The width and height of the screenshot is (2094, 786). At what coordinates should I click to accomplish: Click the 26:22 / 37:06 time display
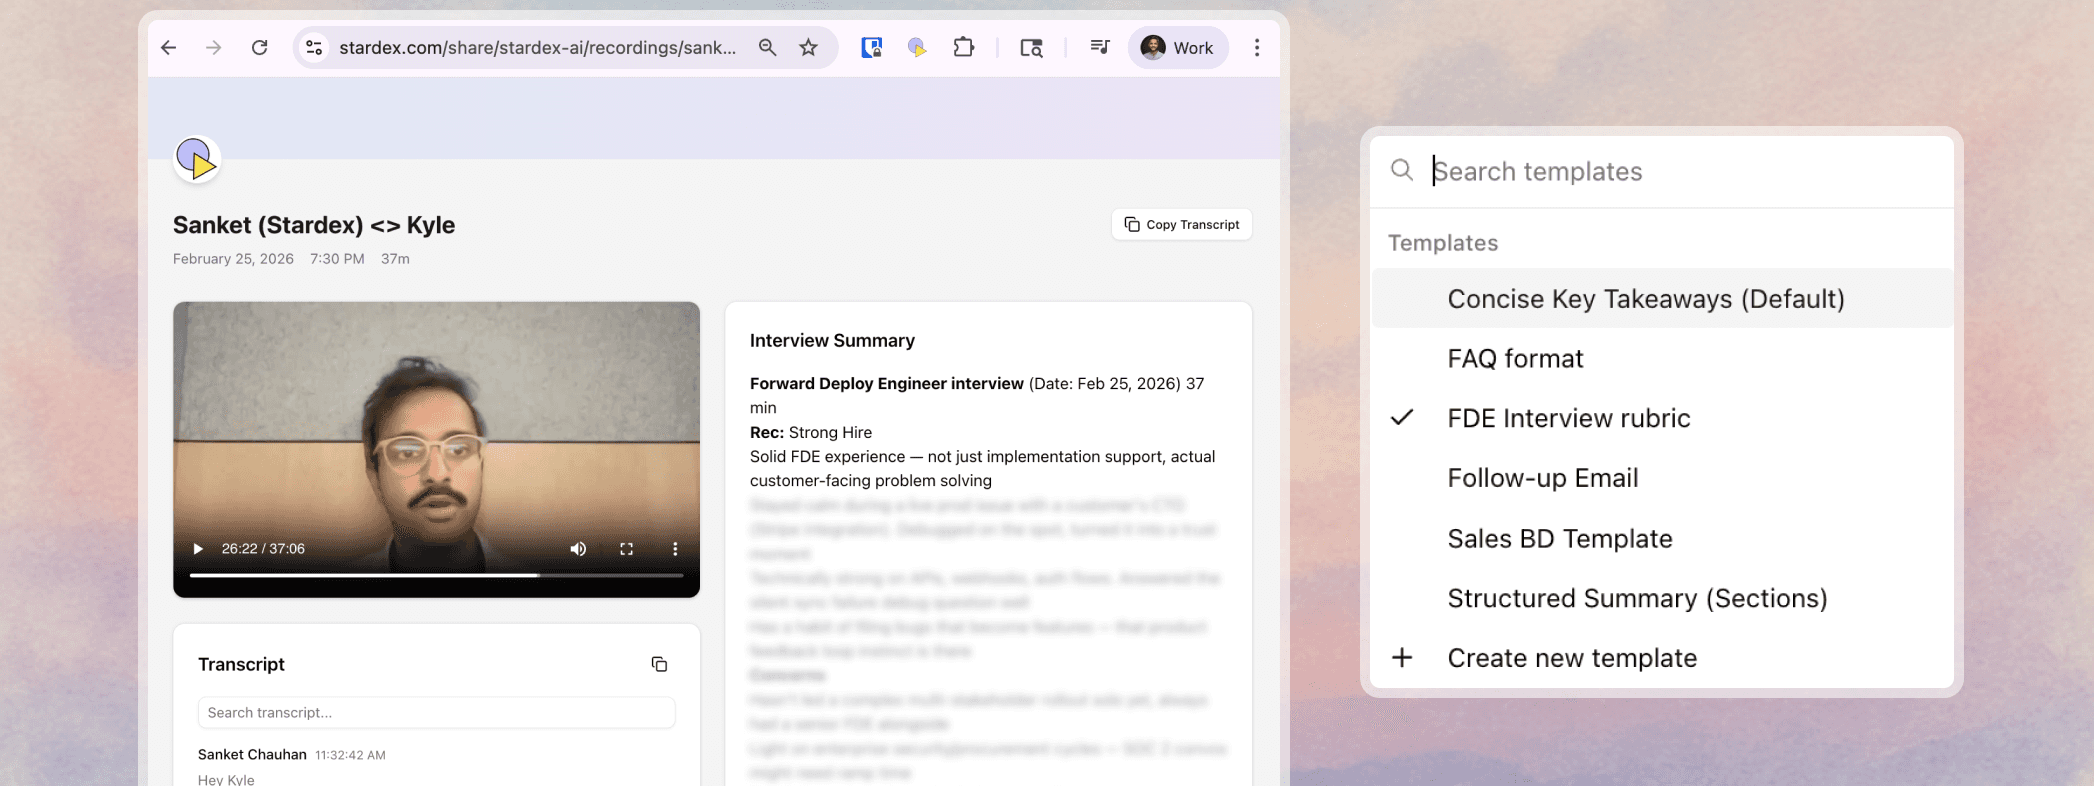pyautogui.click(x=263, y=549)
